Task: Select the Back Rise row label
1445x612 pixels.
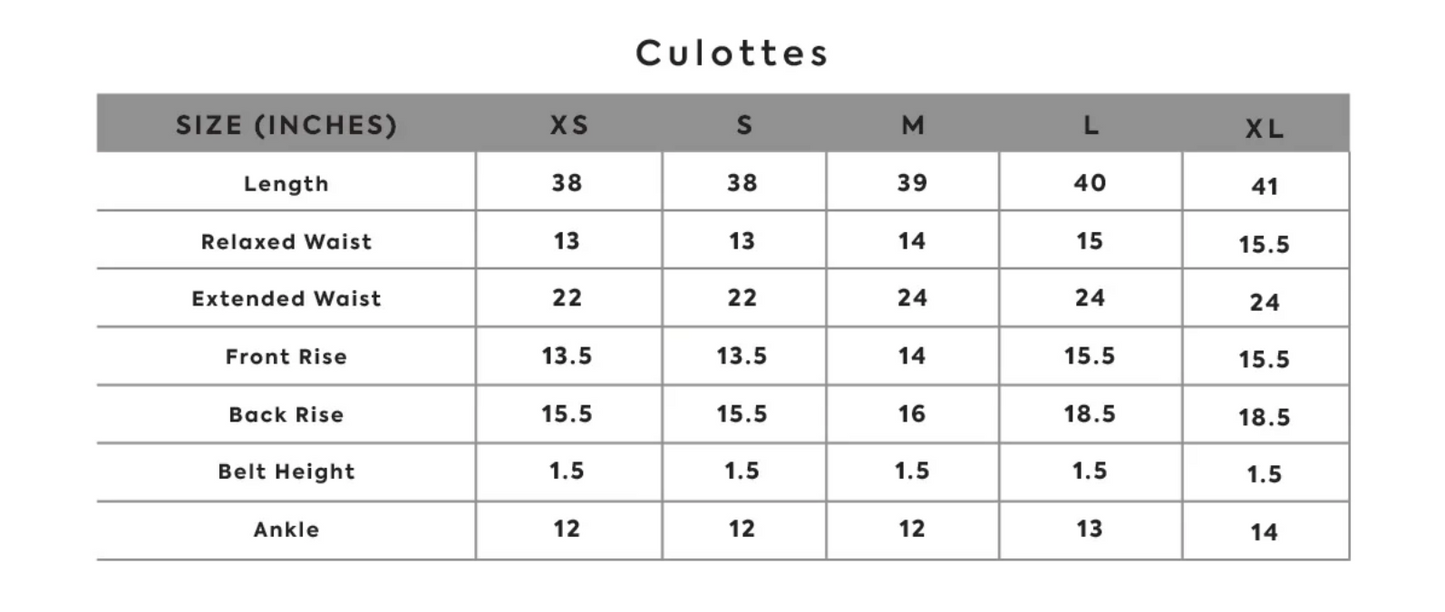Action: point(286,415)
